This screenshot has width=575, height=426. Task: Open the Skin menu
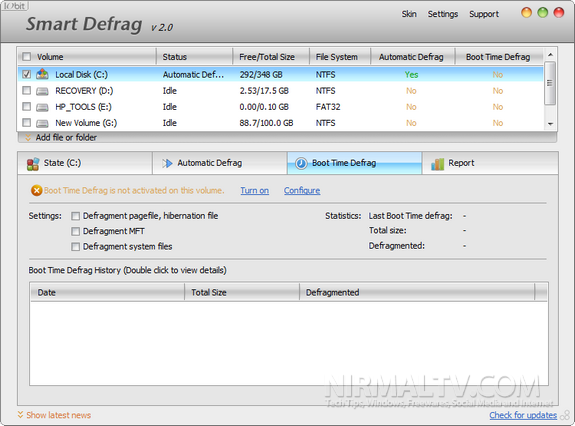pyautogui.click(x=409, y=14)
